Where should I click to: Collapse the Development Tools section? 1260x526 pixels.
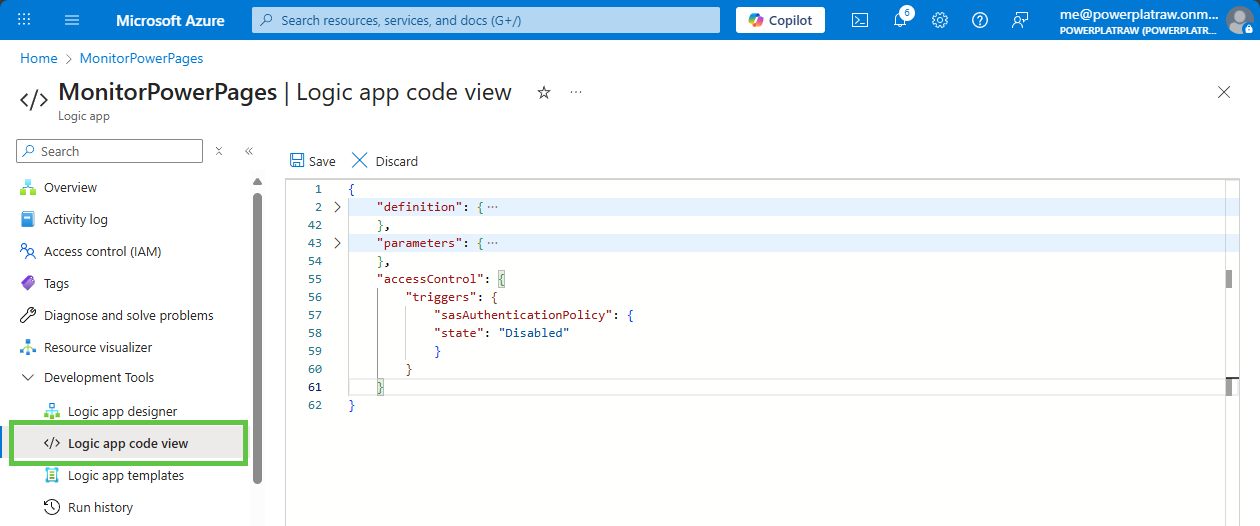(28, 377)
